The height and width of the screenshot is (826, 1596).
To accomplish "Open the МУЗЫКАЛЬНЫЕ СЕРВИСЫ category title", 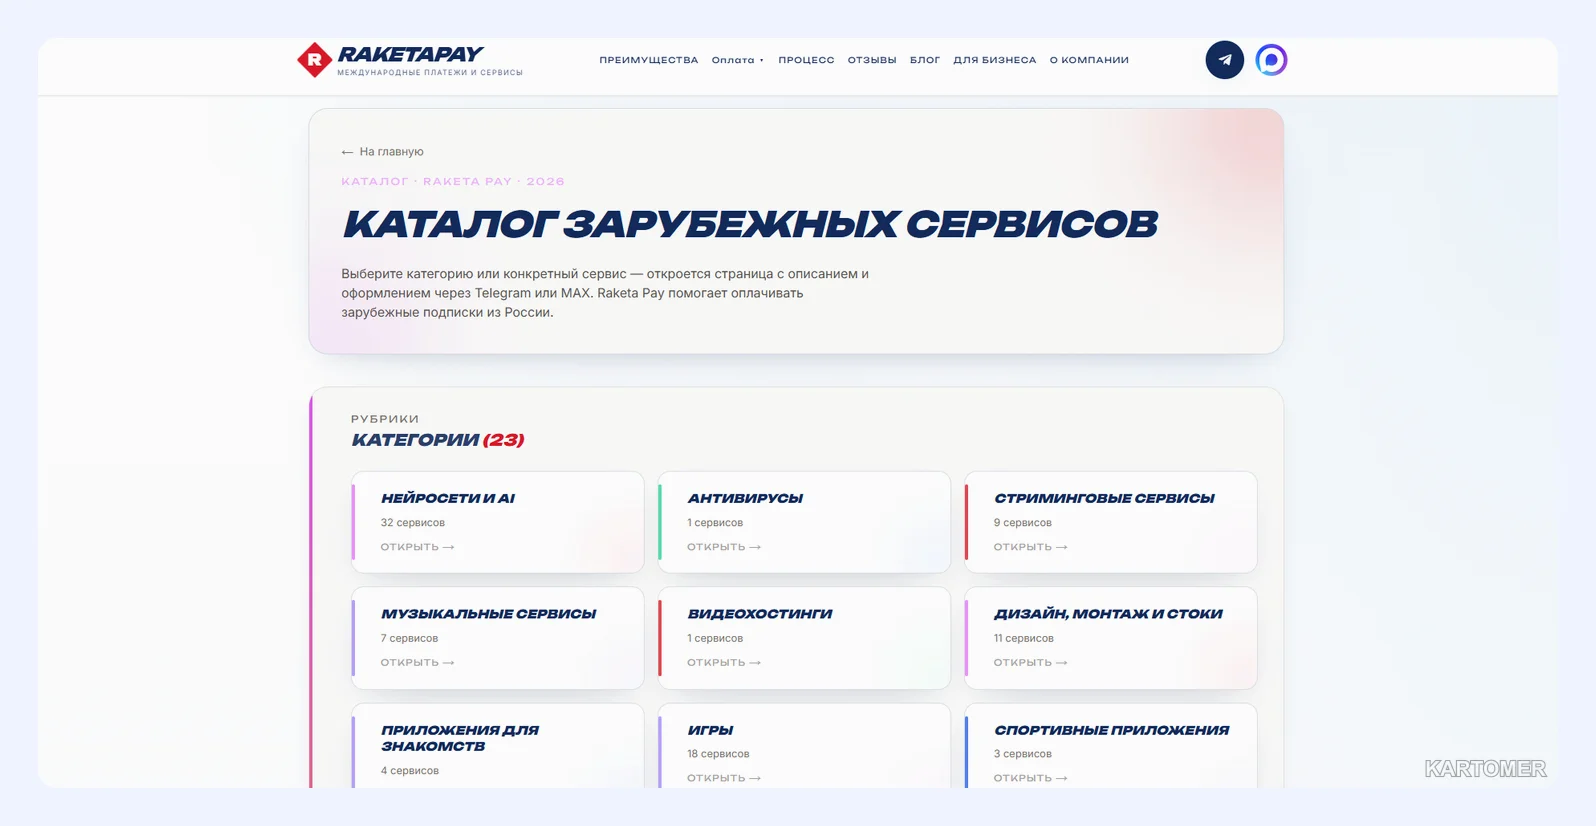I will pyautogui.click(x=488, y=614).
